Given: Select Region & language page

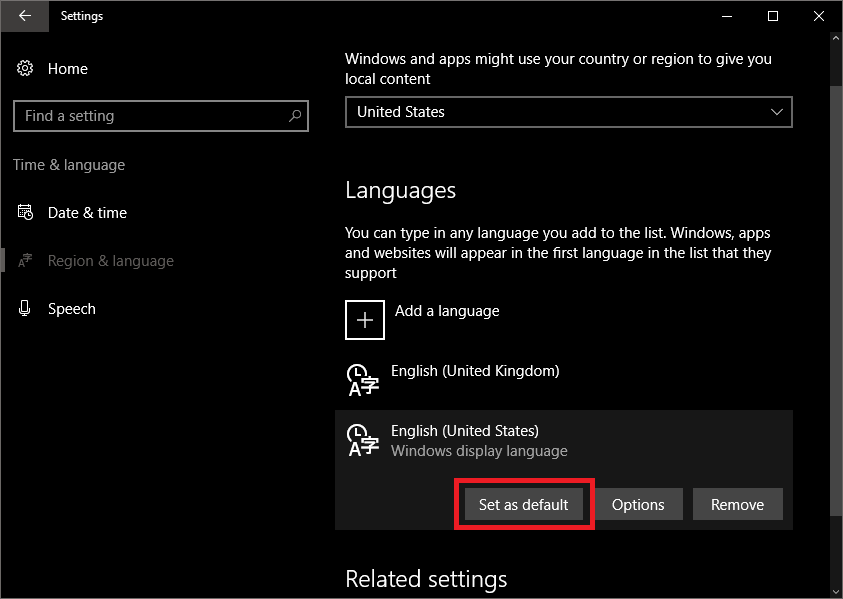Looking at the screenshot, I should pos(111,261).
